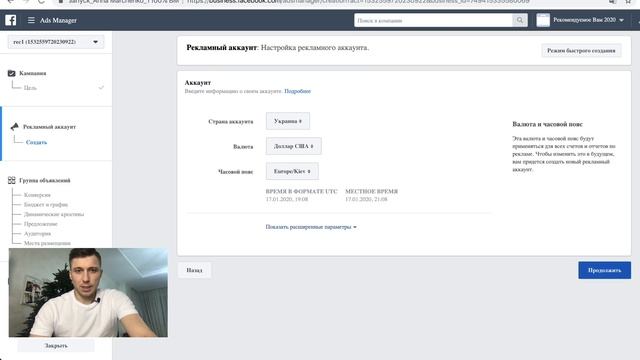This screenshot has width=640, height=360.
Task: Open Аудитория item in sidebar
Action: pos(37,233)
